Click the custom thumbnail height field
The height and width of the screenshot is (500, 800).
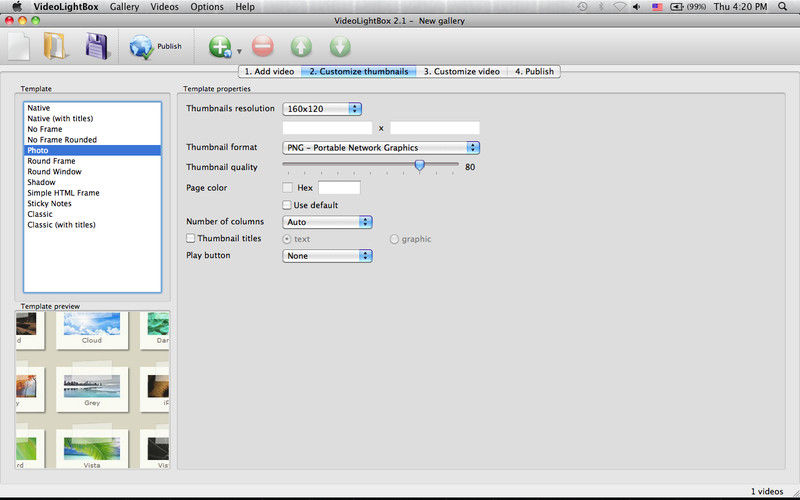(435, 128)
